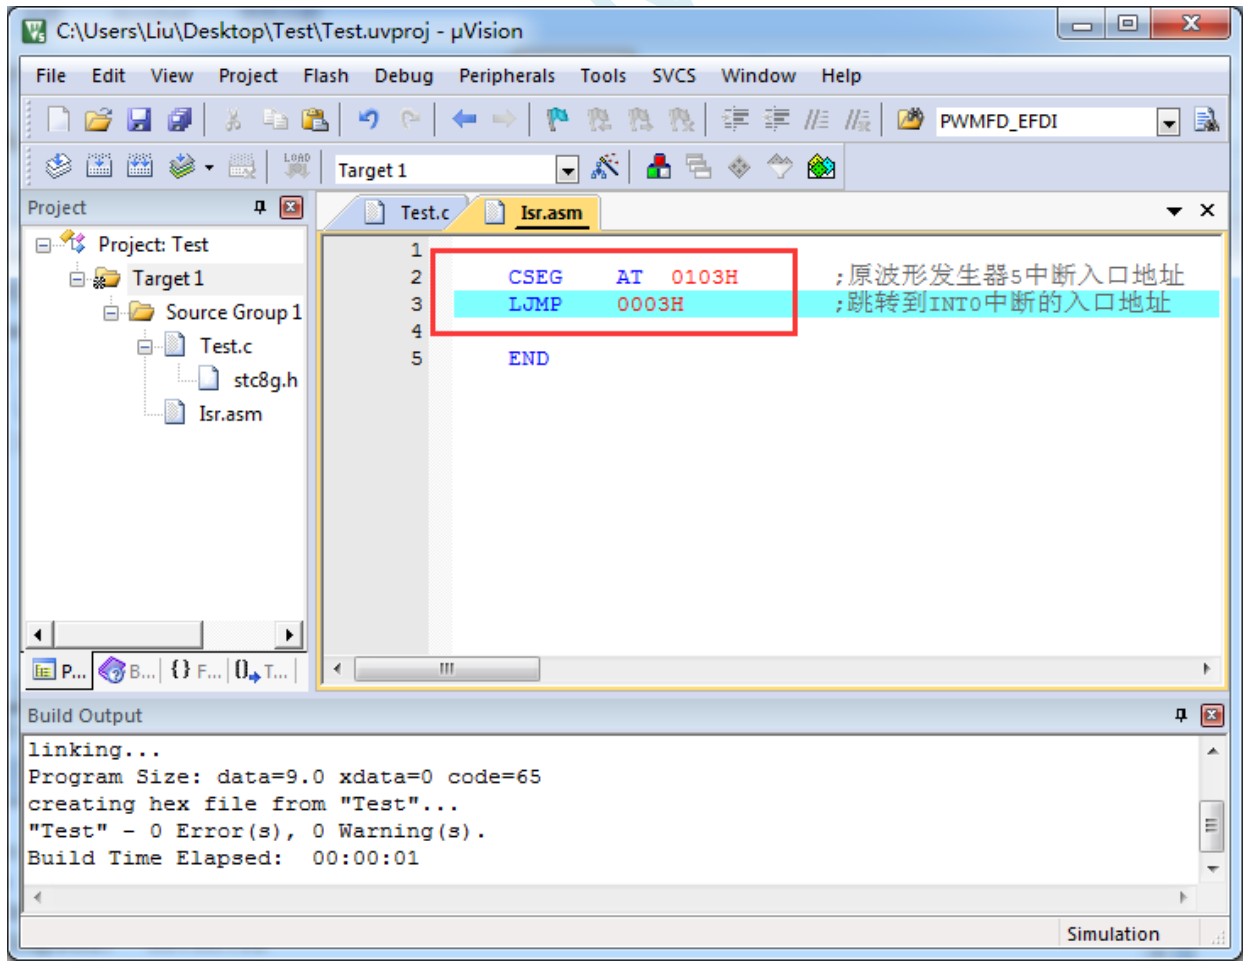Click the Pack Installer icon
Image resolution: width=1250 pixels, height=969 pixels.
pos(821,167)
